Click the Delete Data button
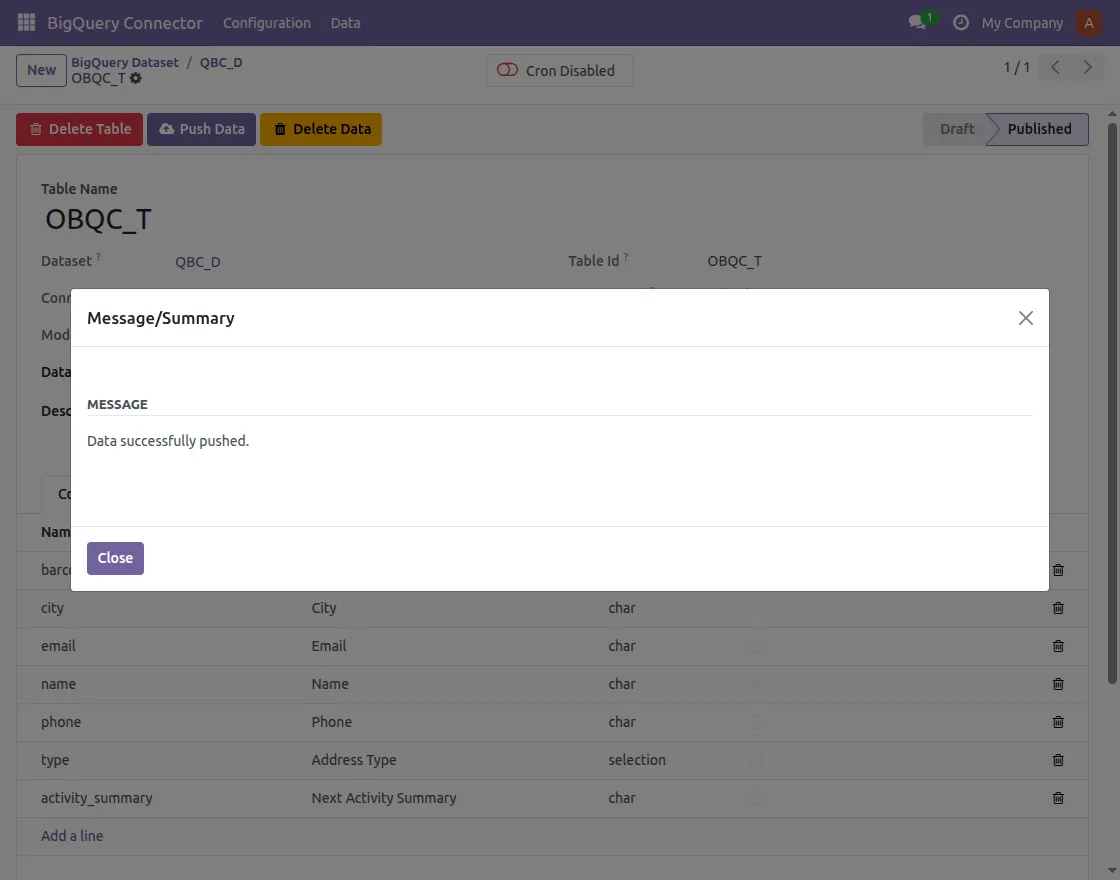 [321, 129]
